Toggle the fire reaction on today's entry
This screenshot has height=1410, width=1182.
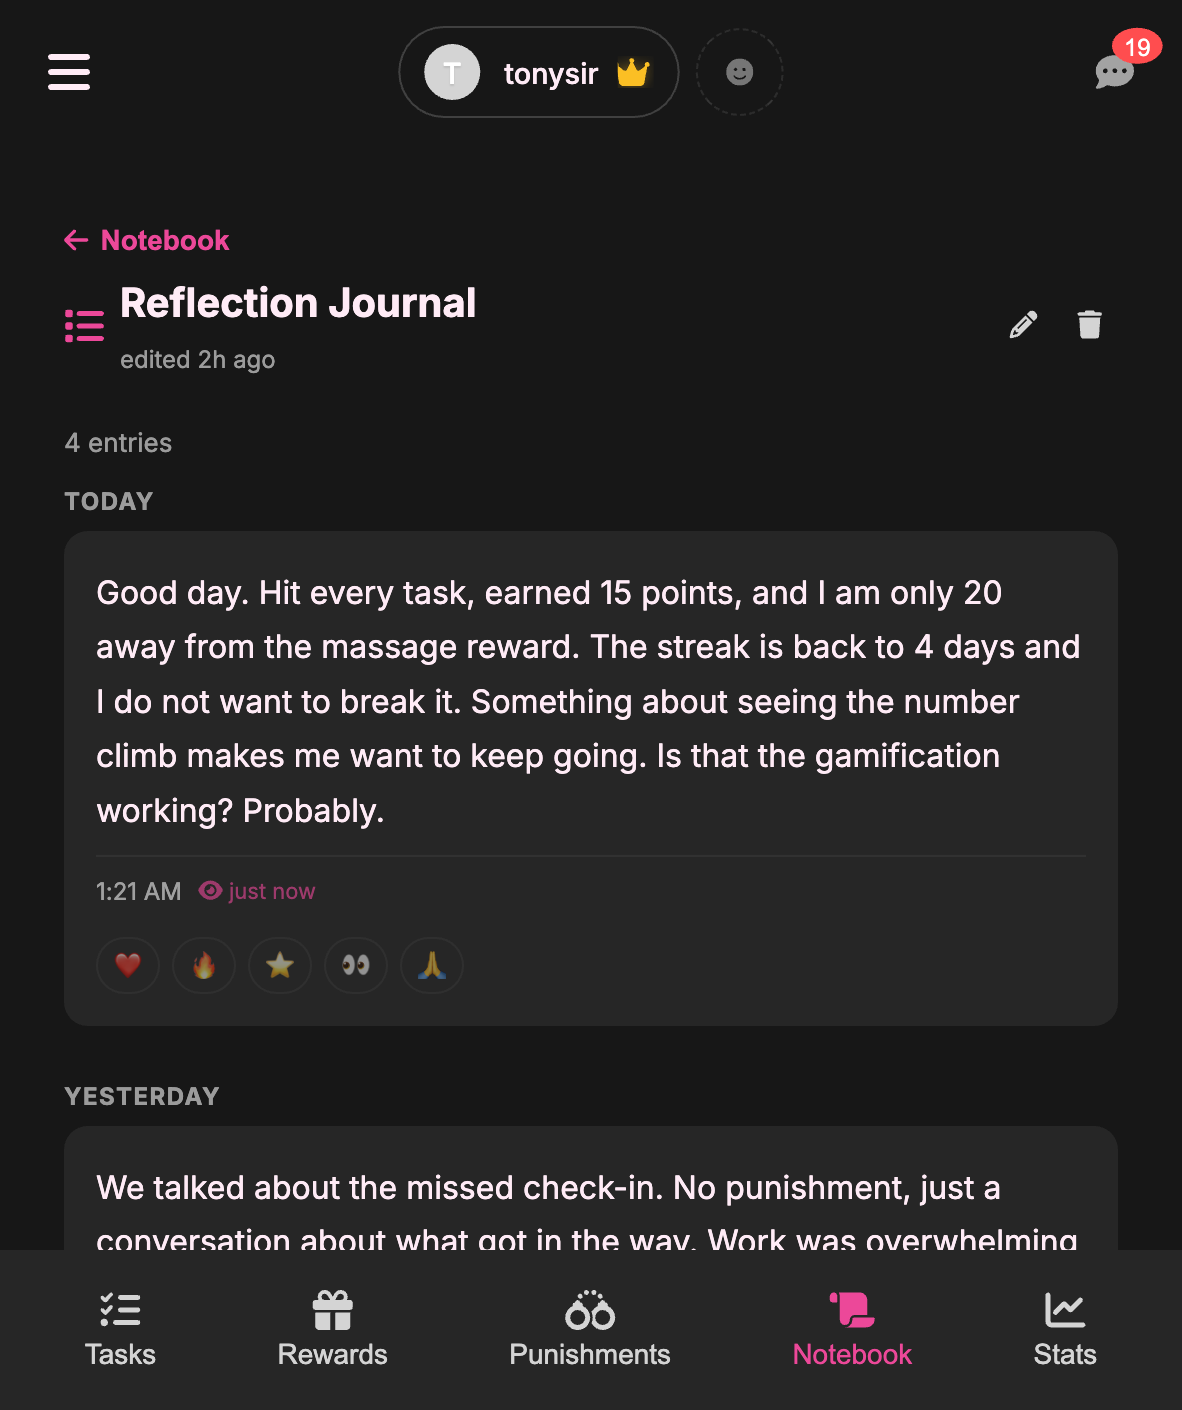[203, 965]
